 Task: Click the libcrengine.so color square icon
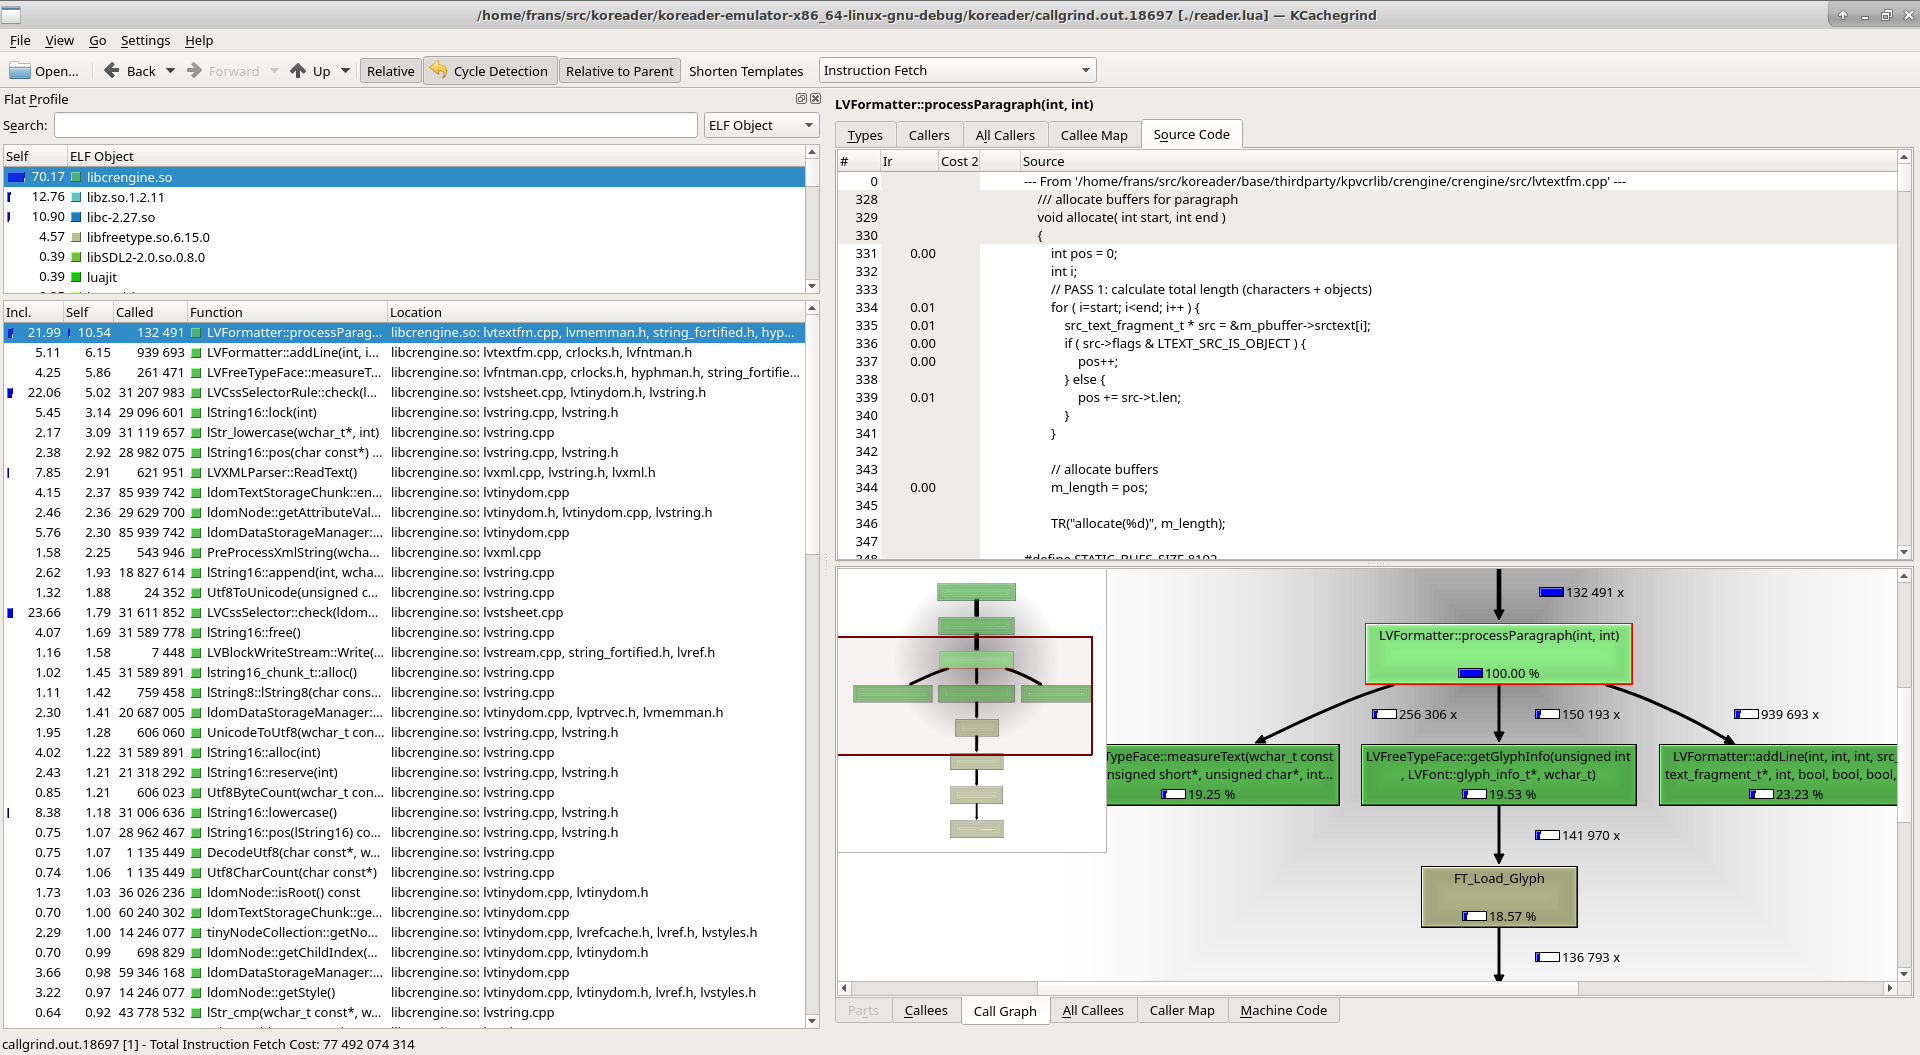pyautogui.click(x=76, y=177)
